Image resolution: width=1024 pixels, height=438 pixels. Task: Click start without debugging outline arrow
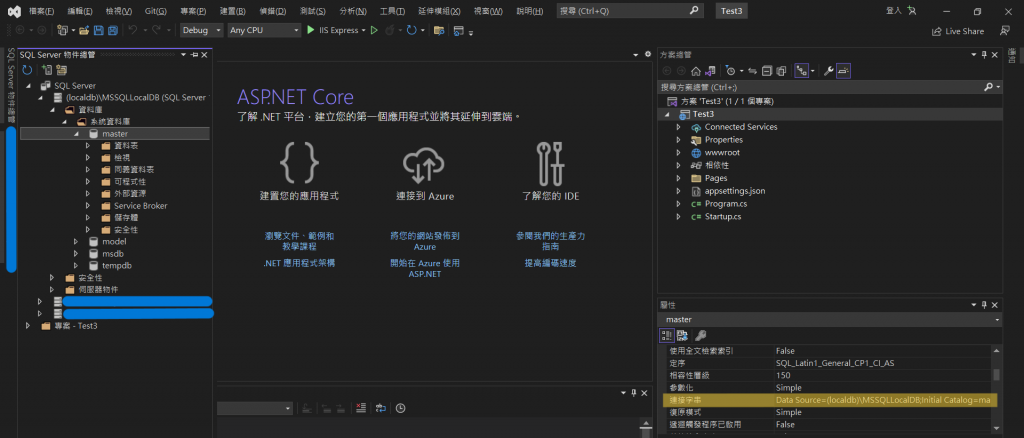point(374,30)
